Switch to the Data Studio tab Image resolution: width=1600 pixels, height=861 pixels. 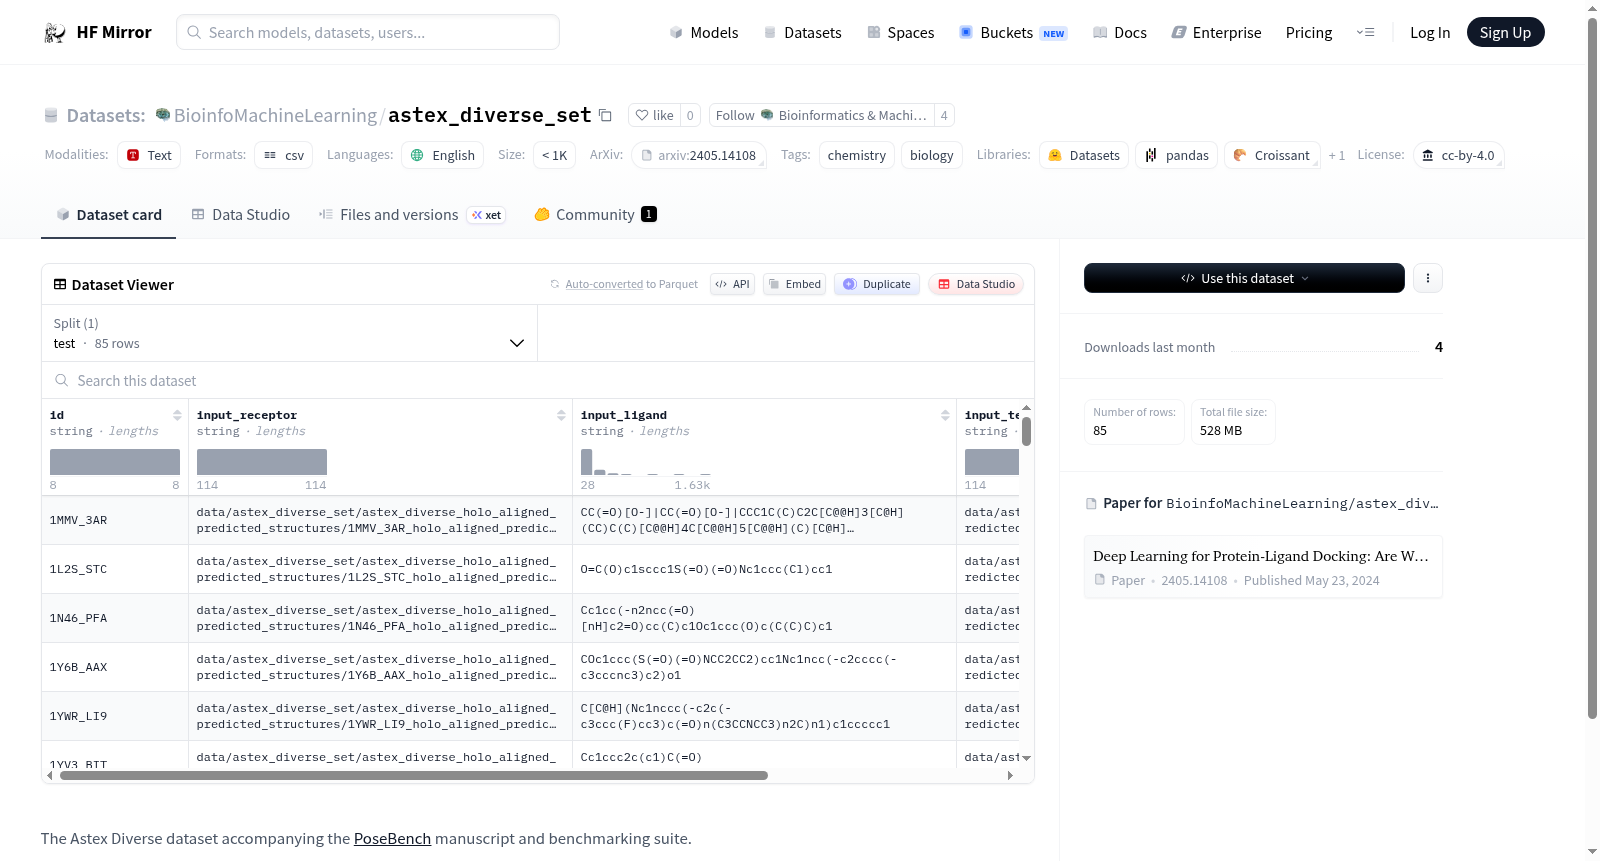(x=241, y=215)
